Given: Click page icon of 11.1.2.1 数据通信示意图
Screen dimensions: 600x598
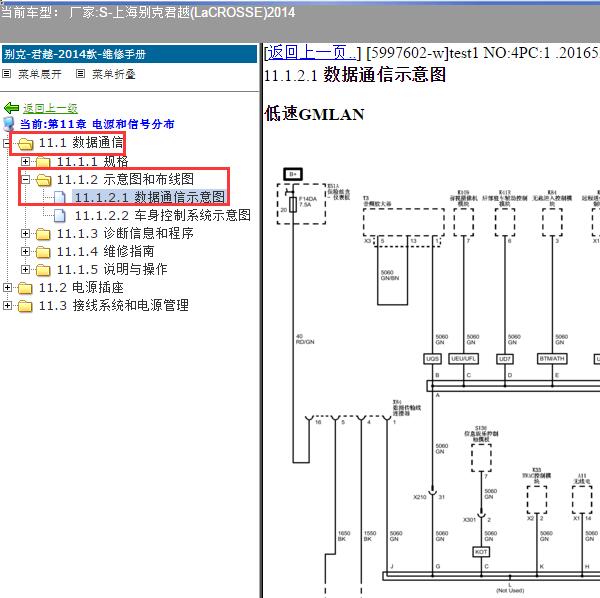Looking at the screenshot, I should 59,197.
